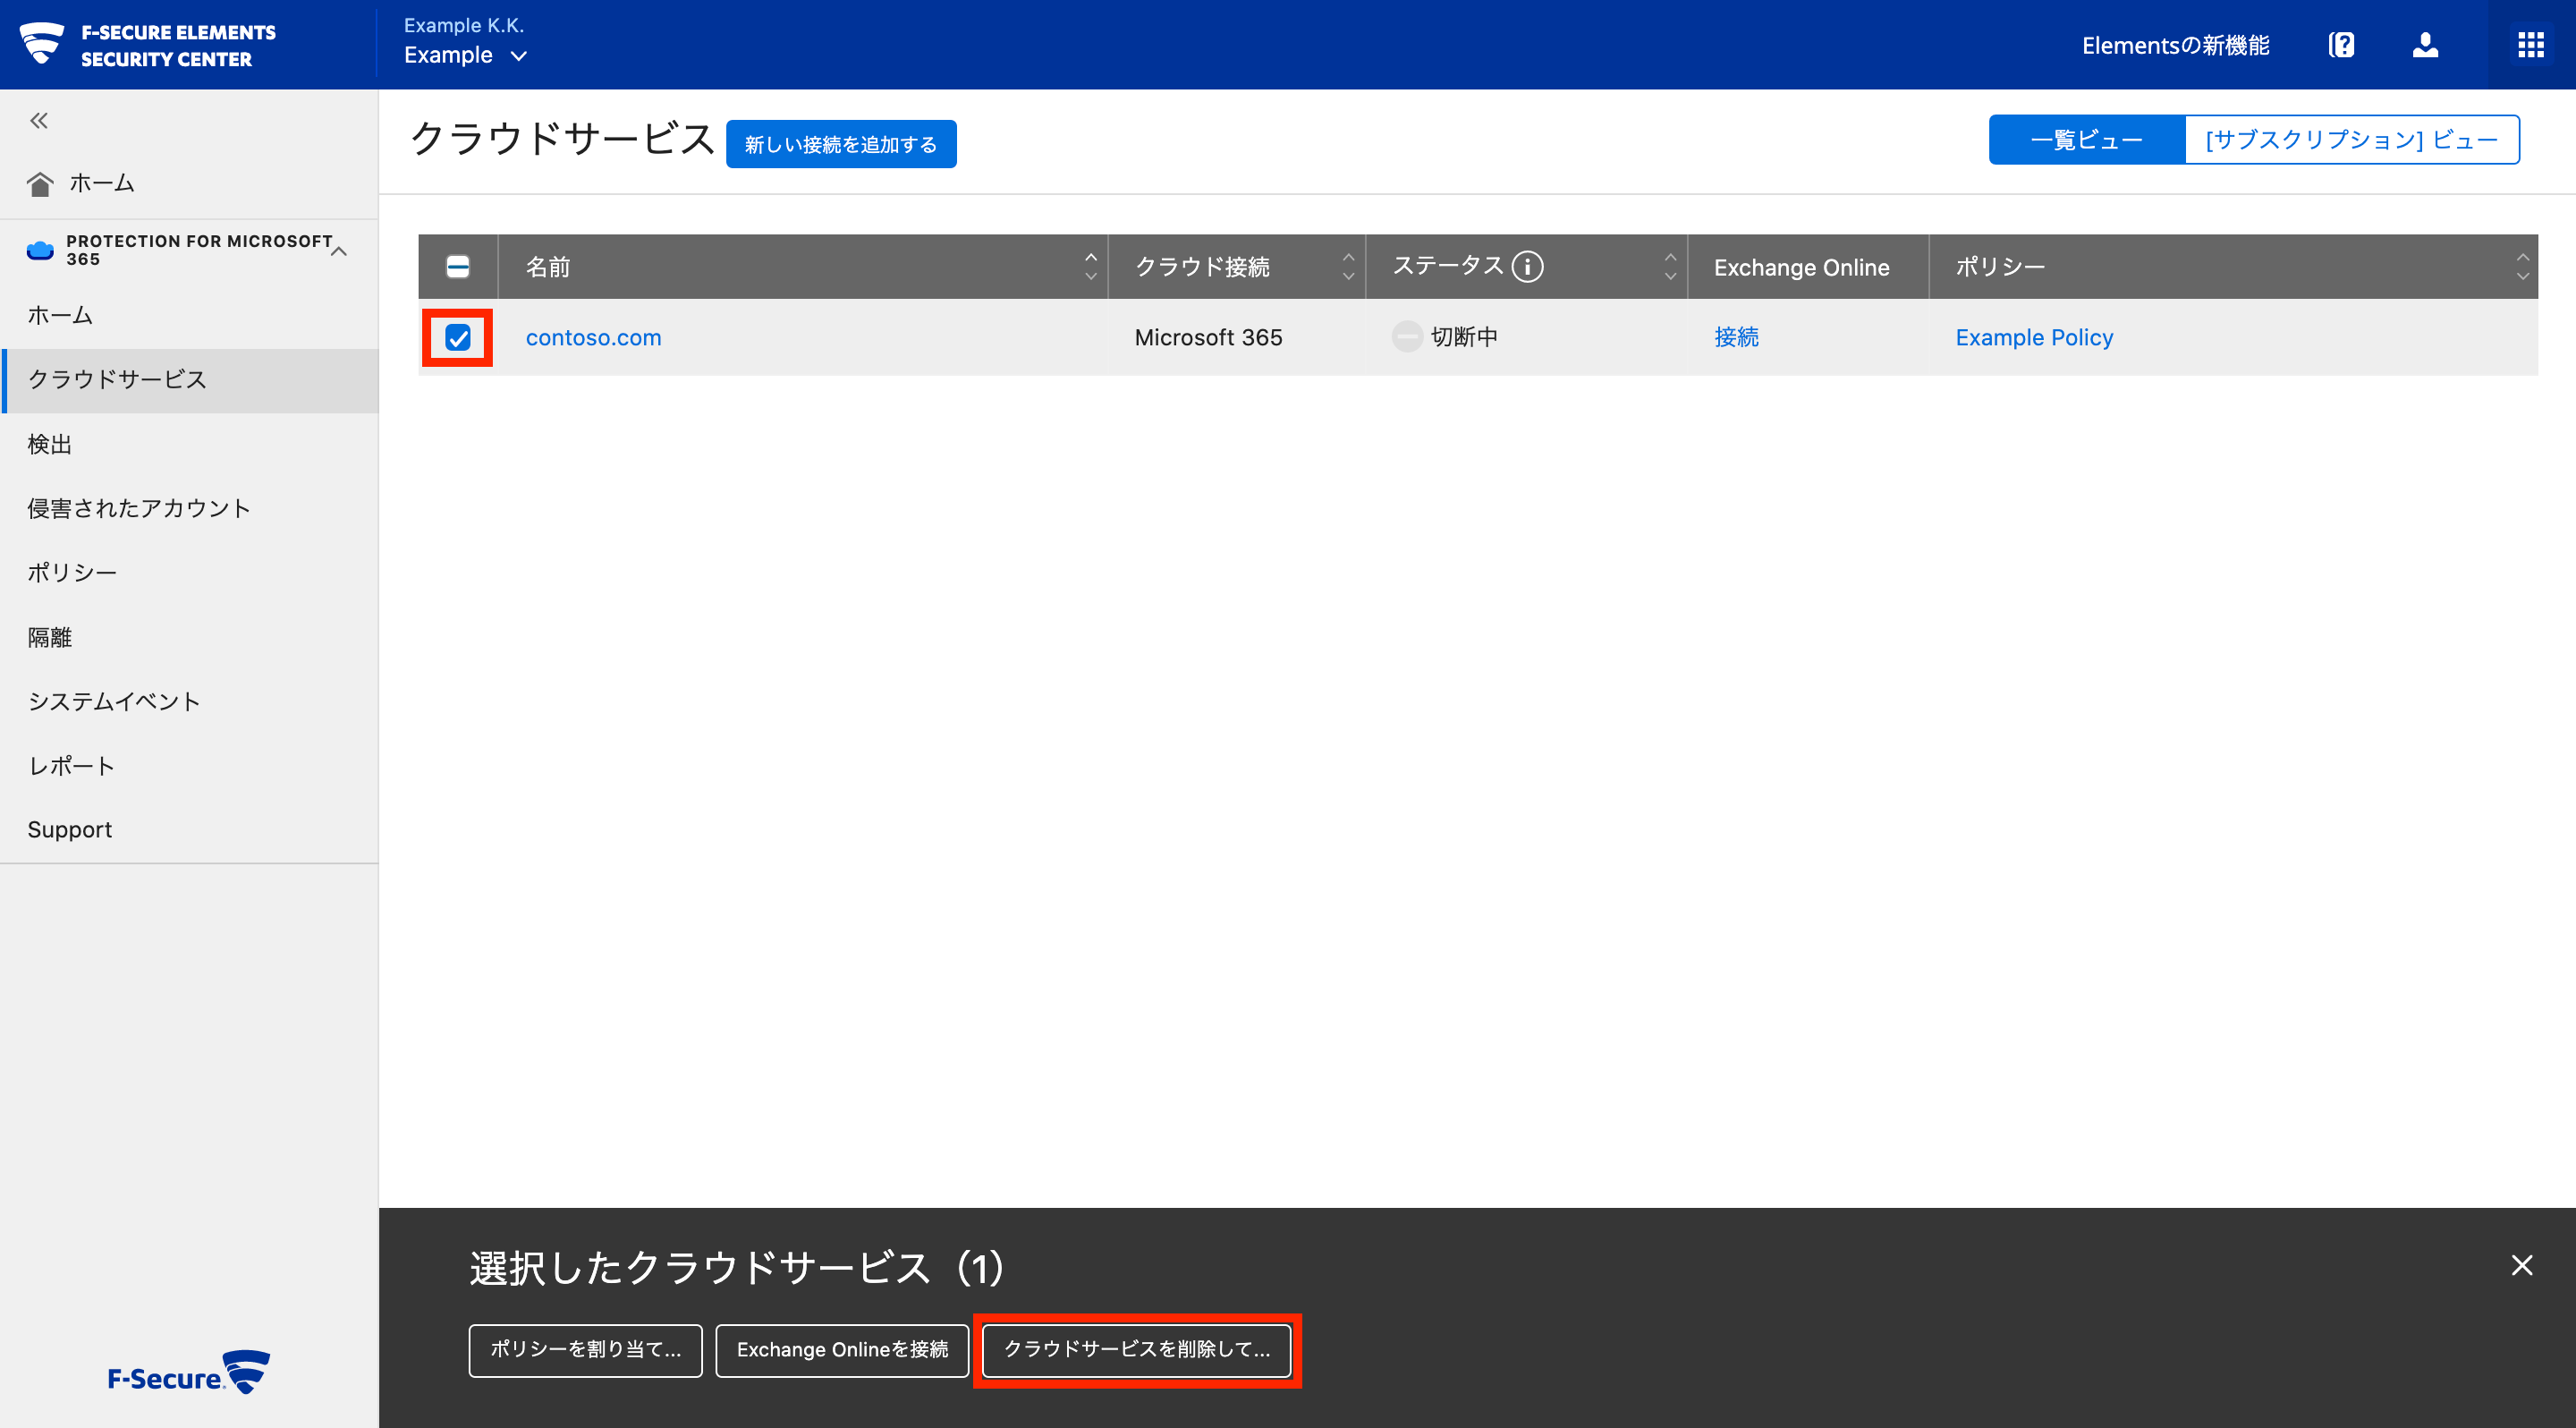
Task: Open レポート in the sidebar
Action: coord(189,766)
